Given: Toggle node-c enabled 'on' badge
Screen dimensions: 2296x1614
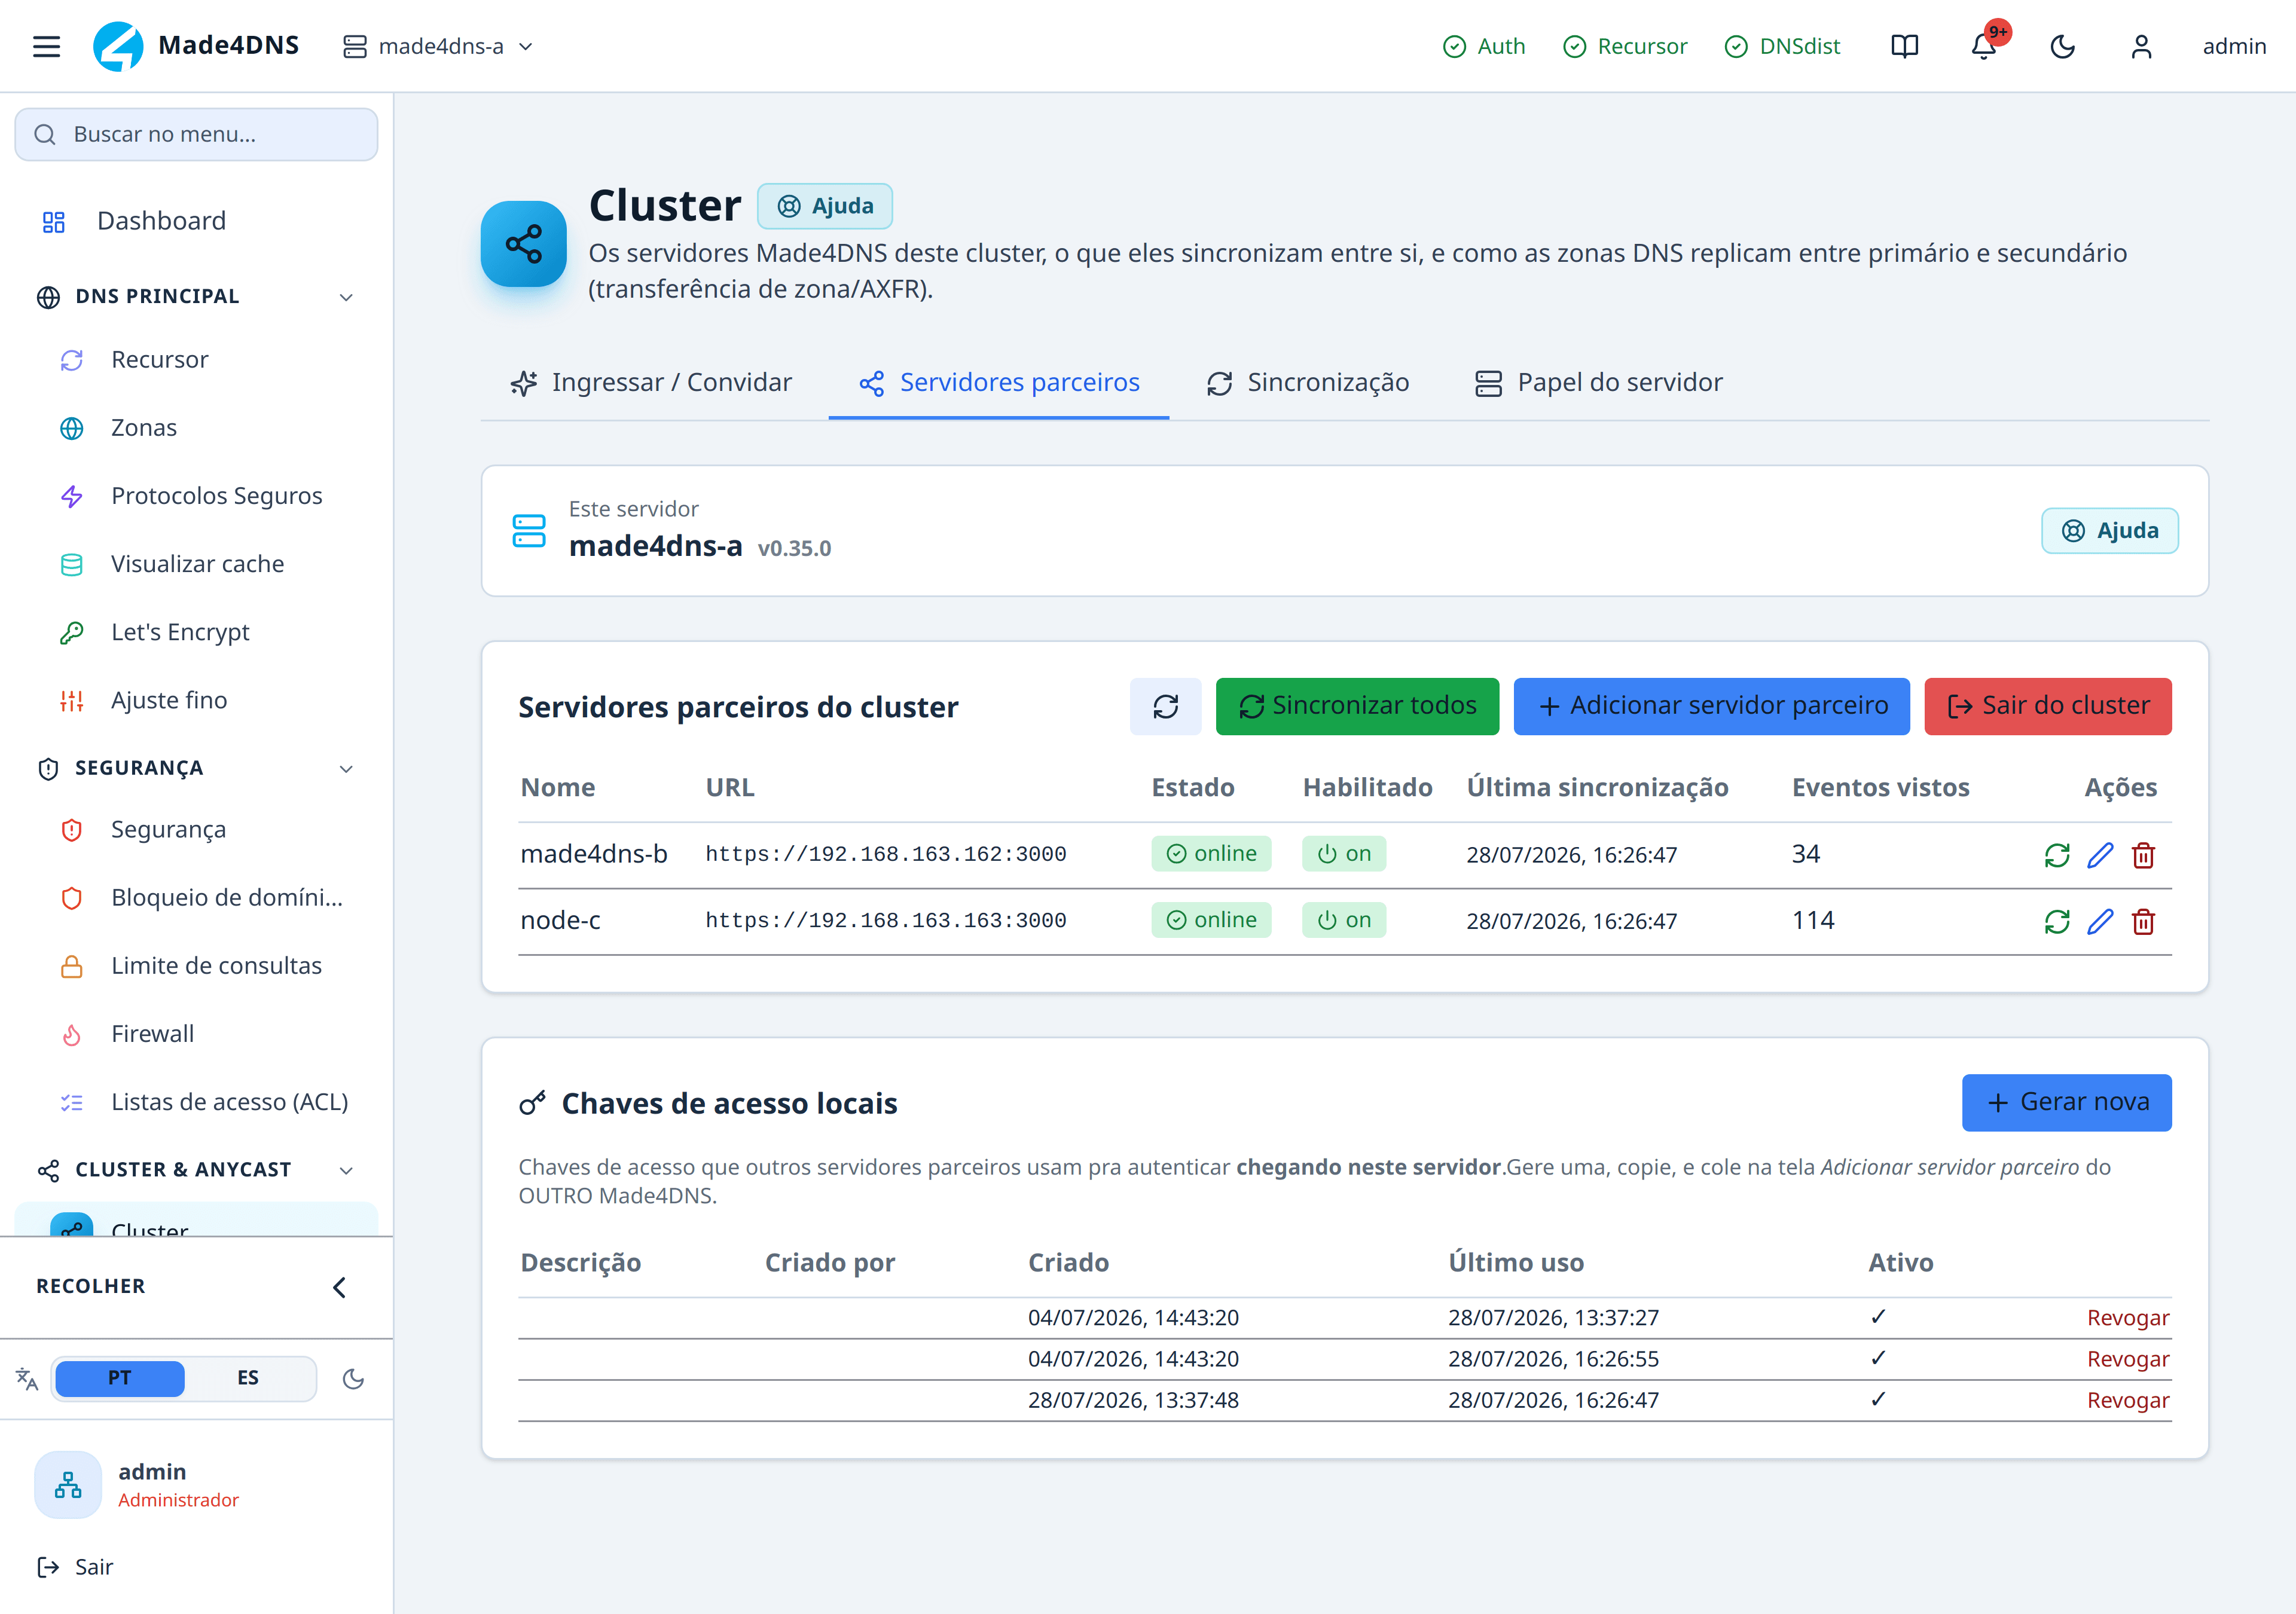Looking at the screenshot, I should (x=1344, y=920).
